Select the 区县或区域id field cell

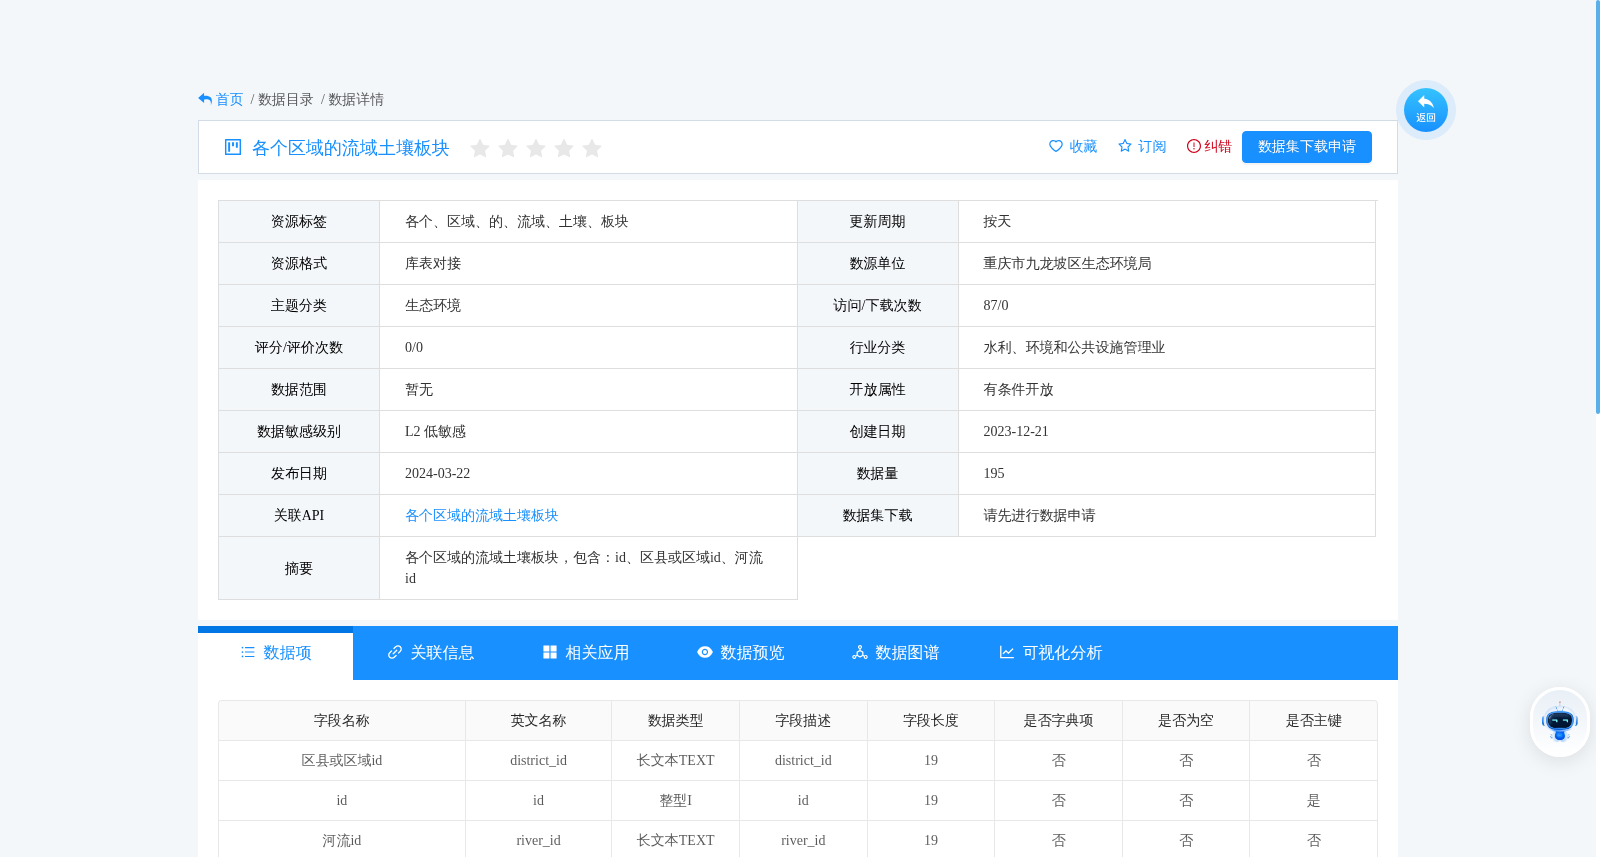pyautogui.click(x=342, y=760)
